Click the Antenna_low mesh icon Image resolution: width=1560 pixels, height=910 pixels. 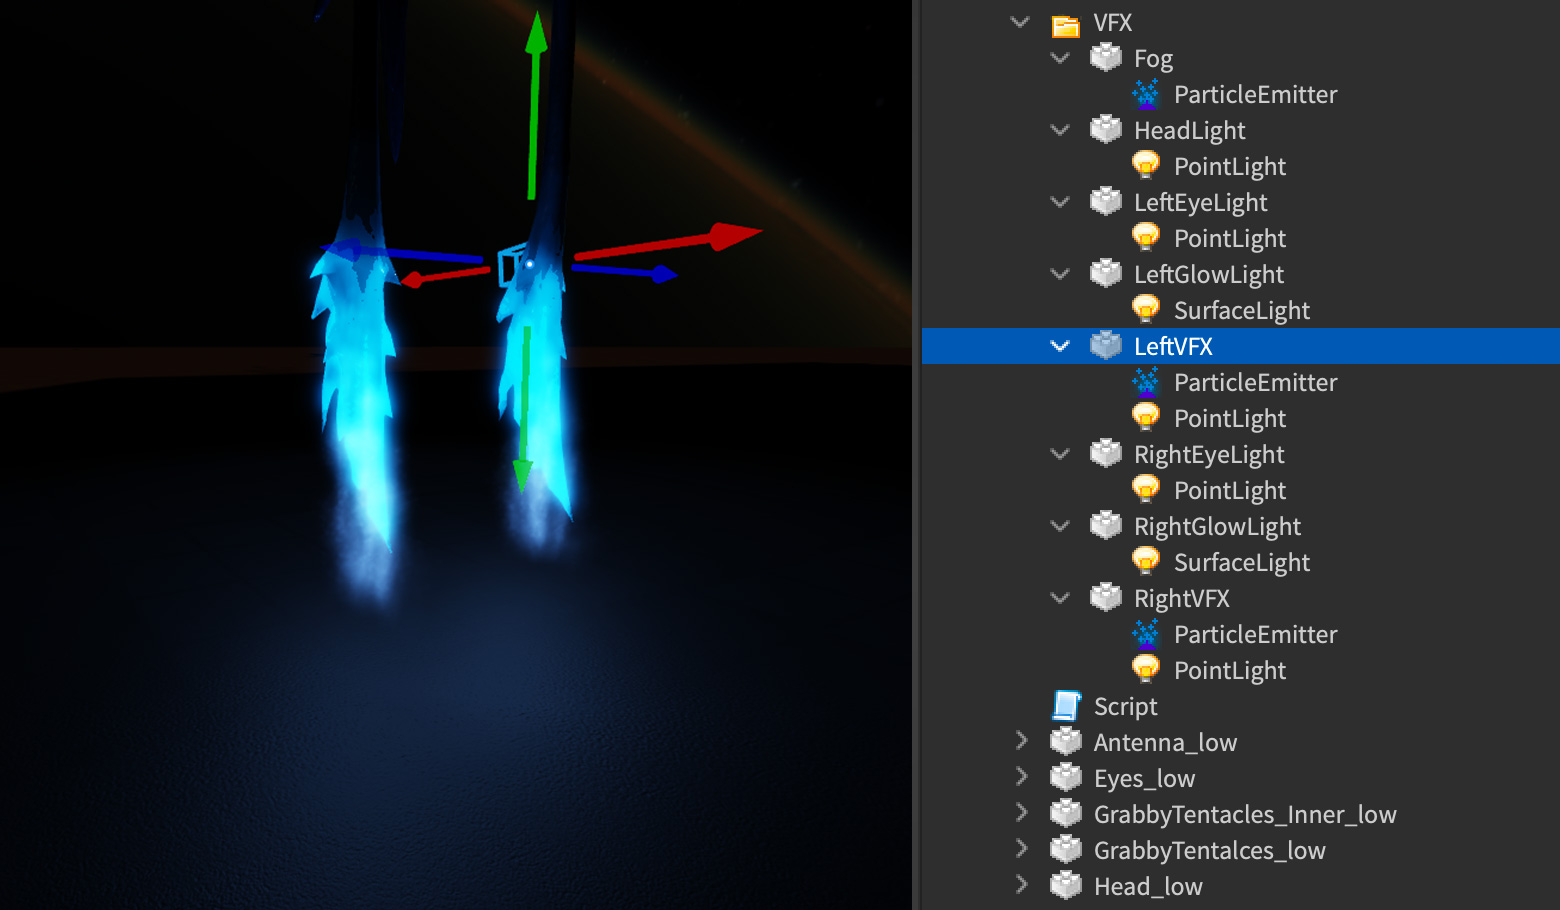[1066, 741]
